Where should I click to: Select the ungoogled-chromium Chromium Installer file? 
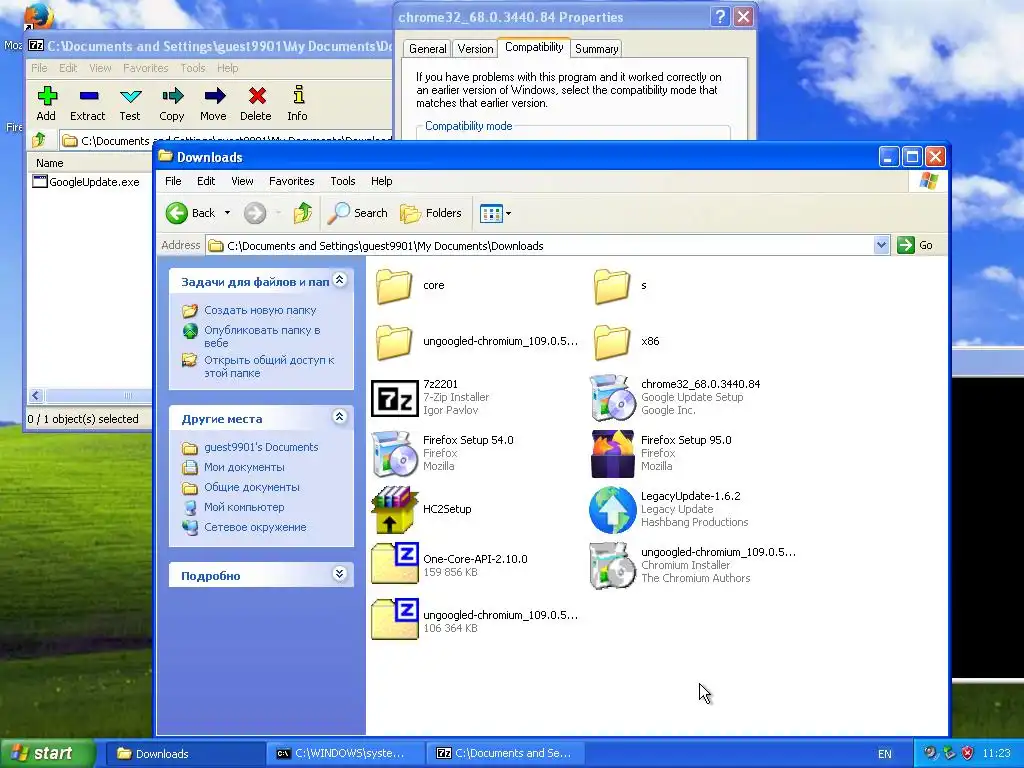pos(692,565)
